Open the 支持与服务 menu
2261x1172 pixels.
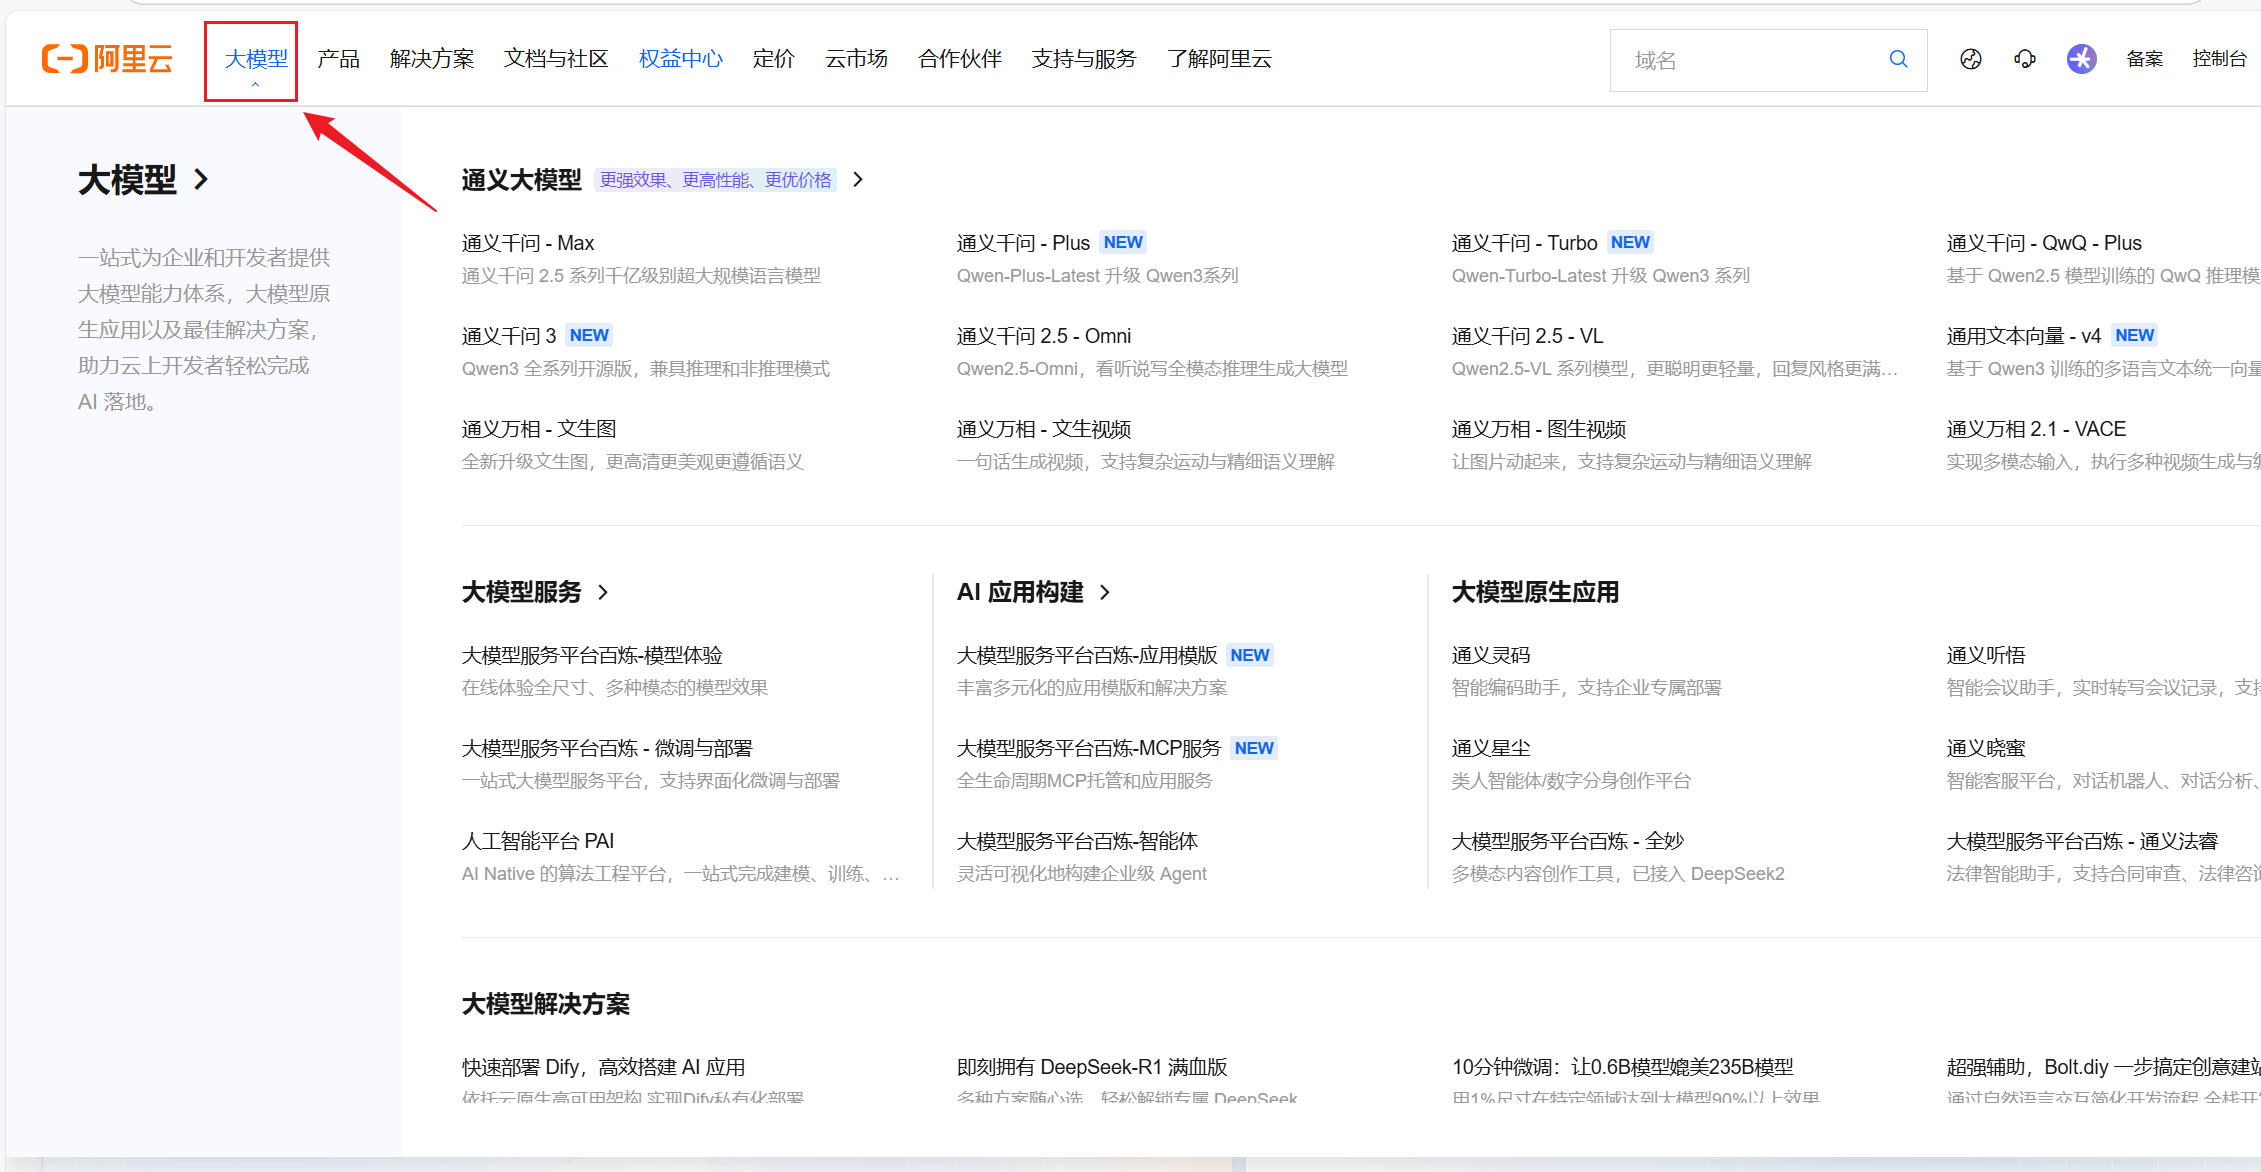coord(1084,59)
